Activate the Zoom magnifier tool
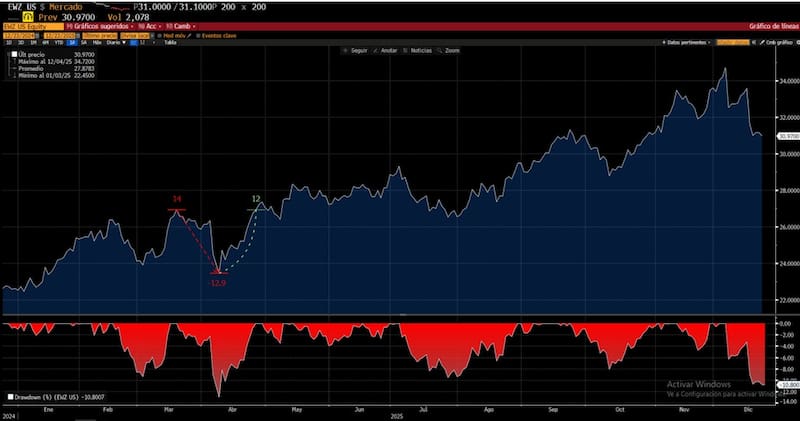Image resolution: width=800 pixels, height=421 pixels. 449,50
